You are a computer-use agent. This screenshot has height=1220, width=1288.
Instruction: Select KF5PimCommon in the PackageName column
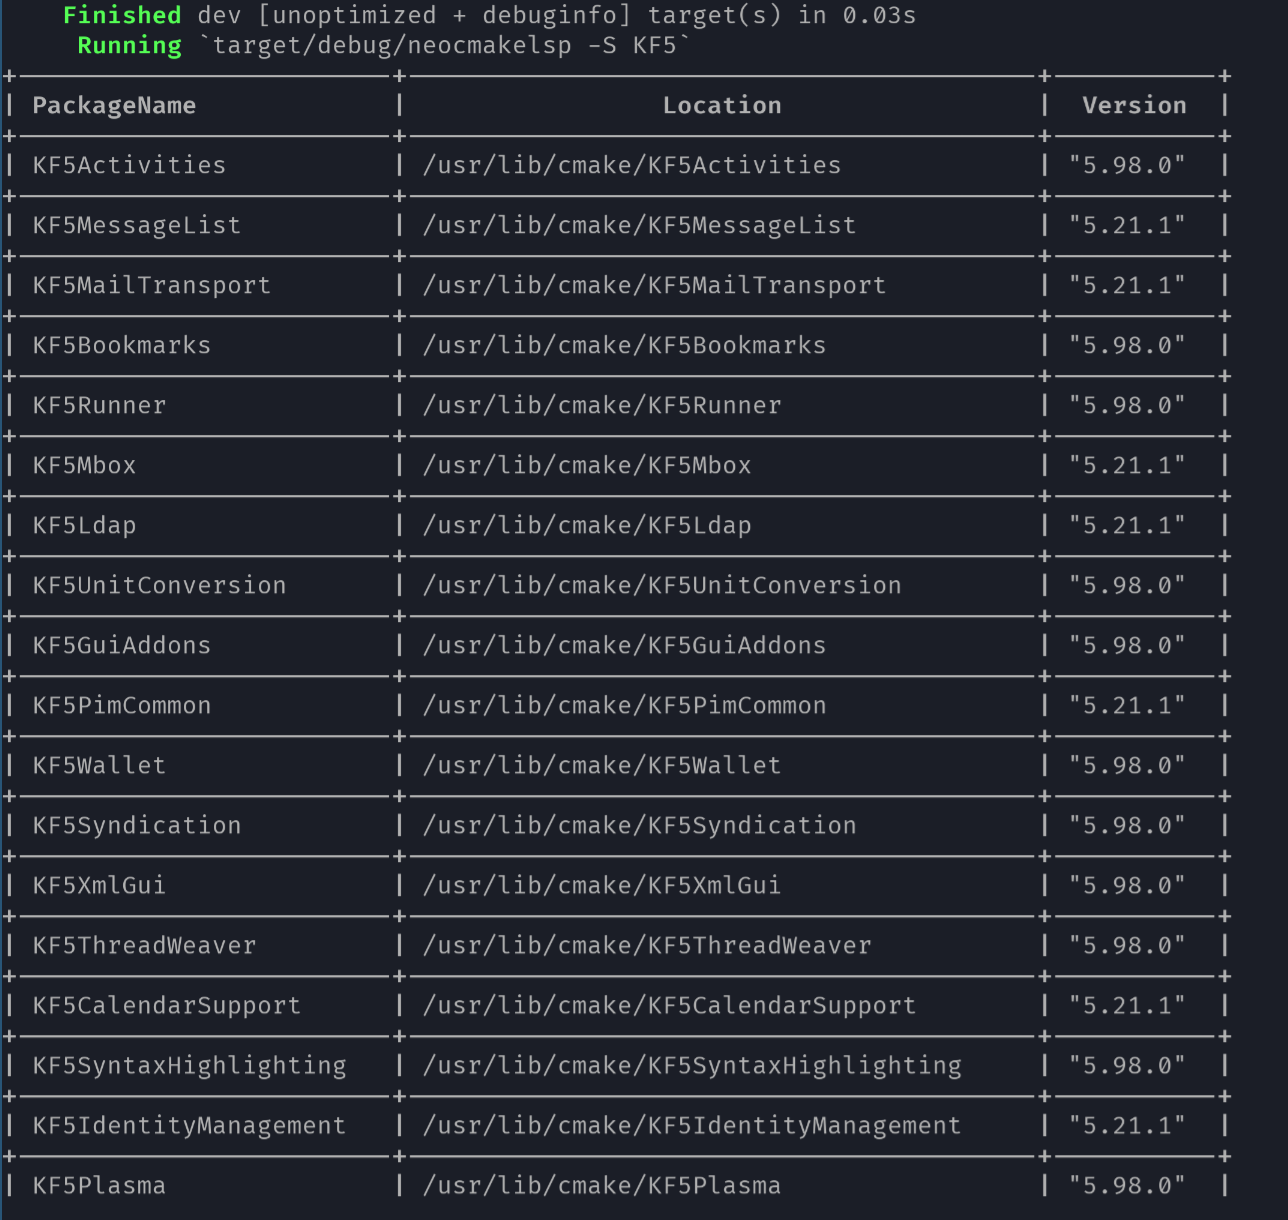[x=122, y=706]
